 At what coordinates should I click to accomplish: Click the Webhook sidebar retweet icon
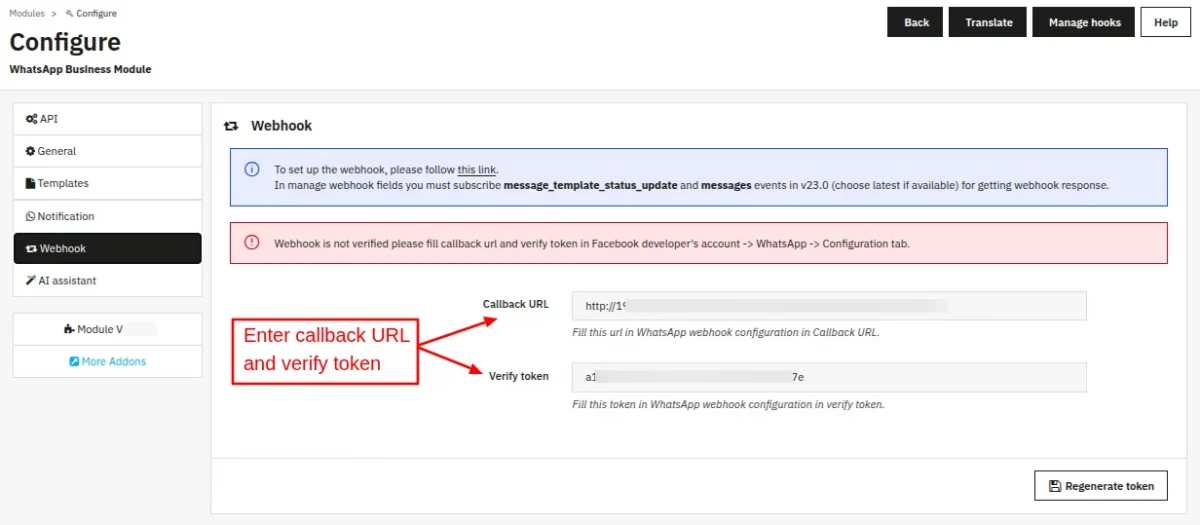[31, 249]
